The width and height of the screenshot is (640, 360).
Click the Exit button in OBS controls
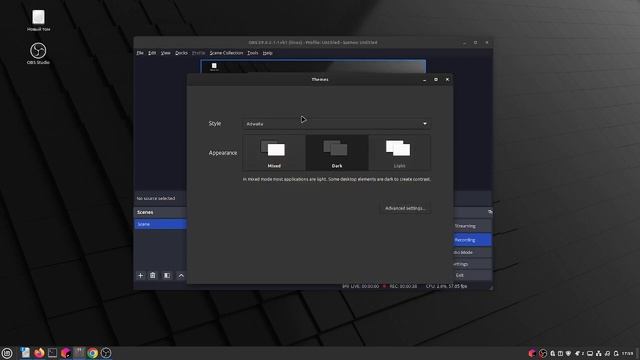pos(472,276)
